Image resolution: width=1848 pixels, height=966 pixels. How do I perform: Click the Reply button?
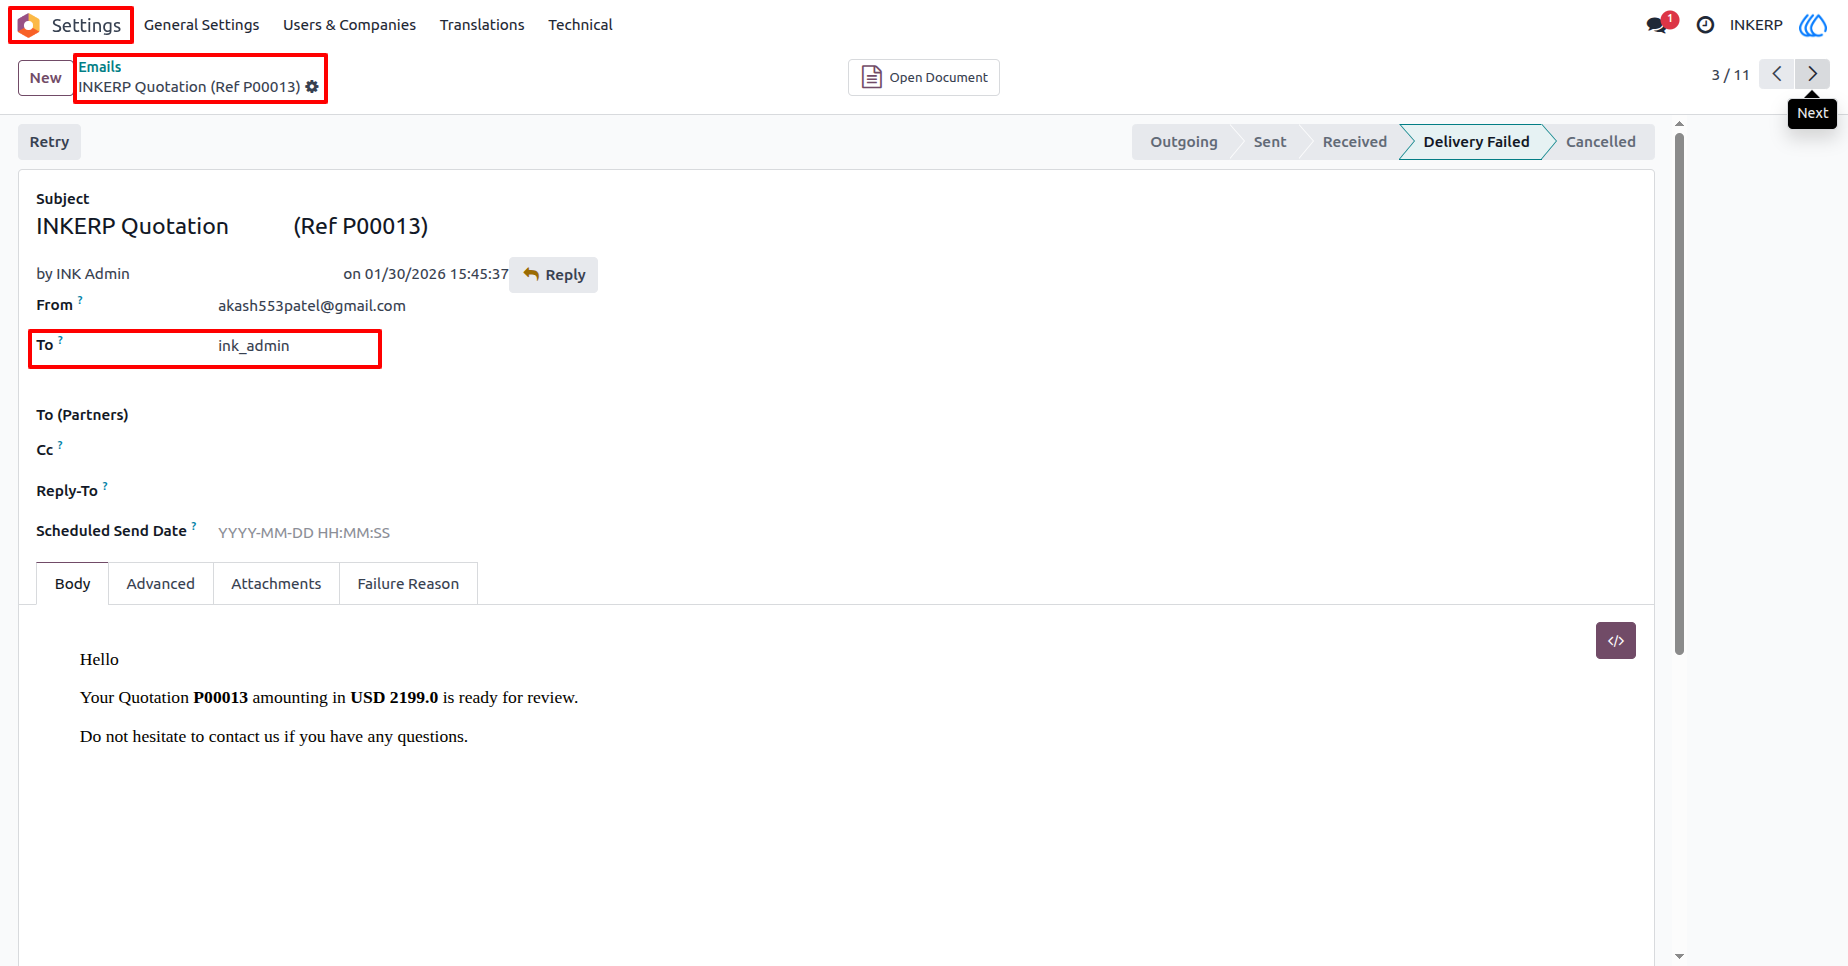[554, 275]
